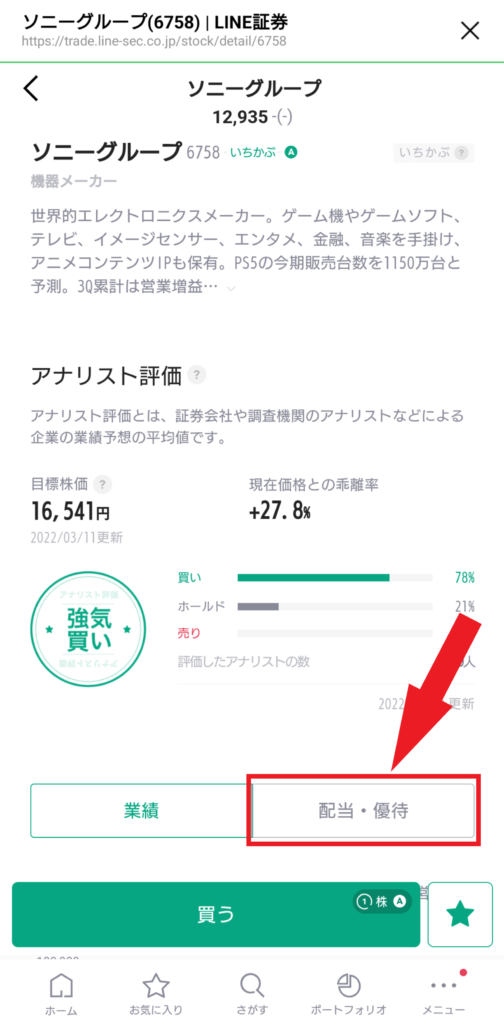Tap the green 買う buy button
Screen dimensions: 504x1024
[x=215, y=914]
